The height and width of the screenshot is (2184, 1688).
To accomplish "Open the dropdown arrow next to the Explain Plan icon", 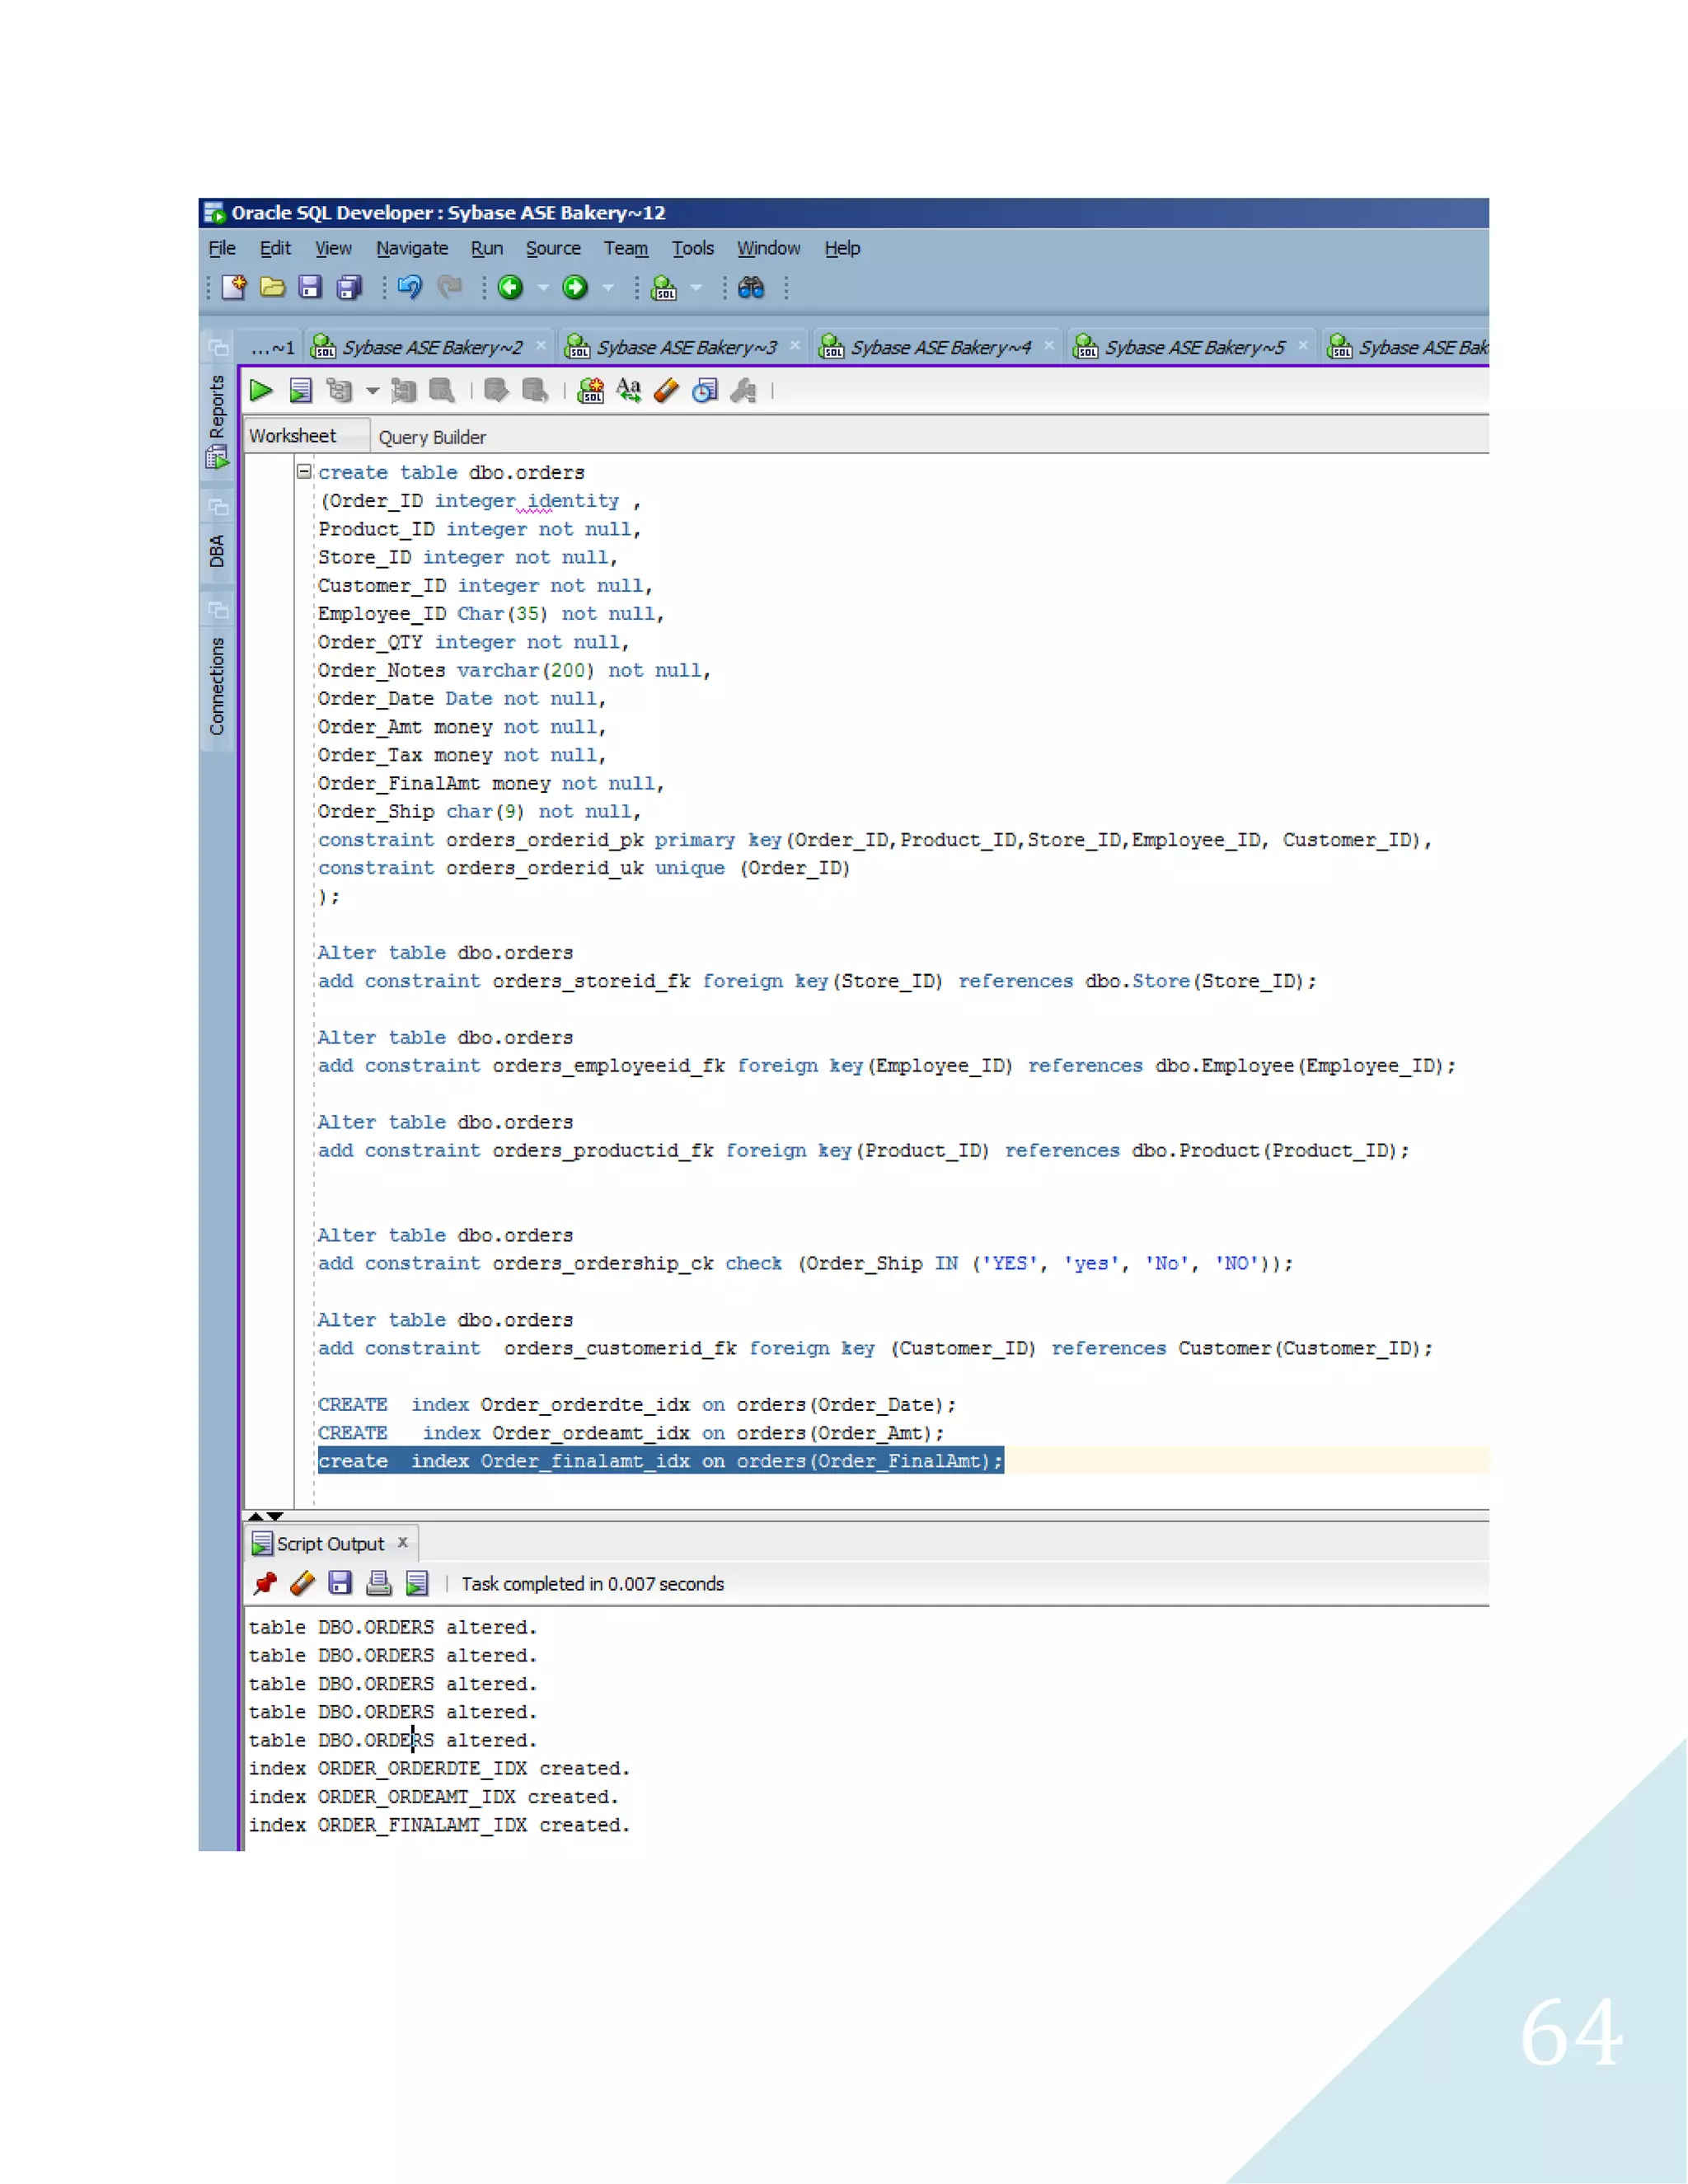I will point(373,391).
